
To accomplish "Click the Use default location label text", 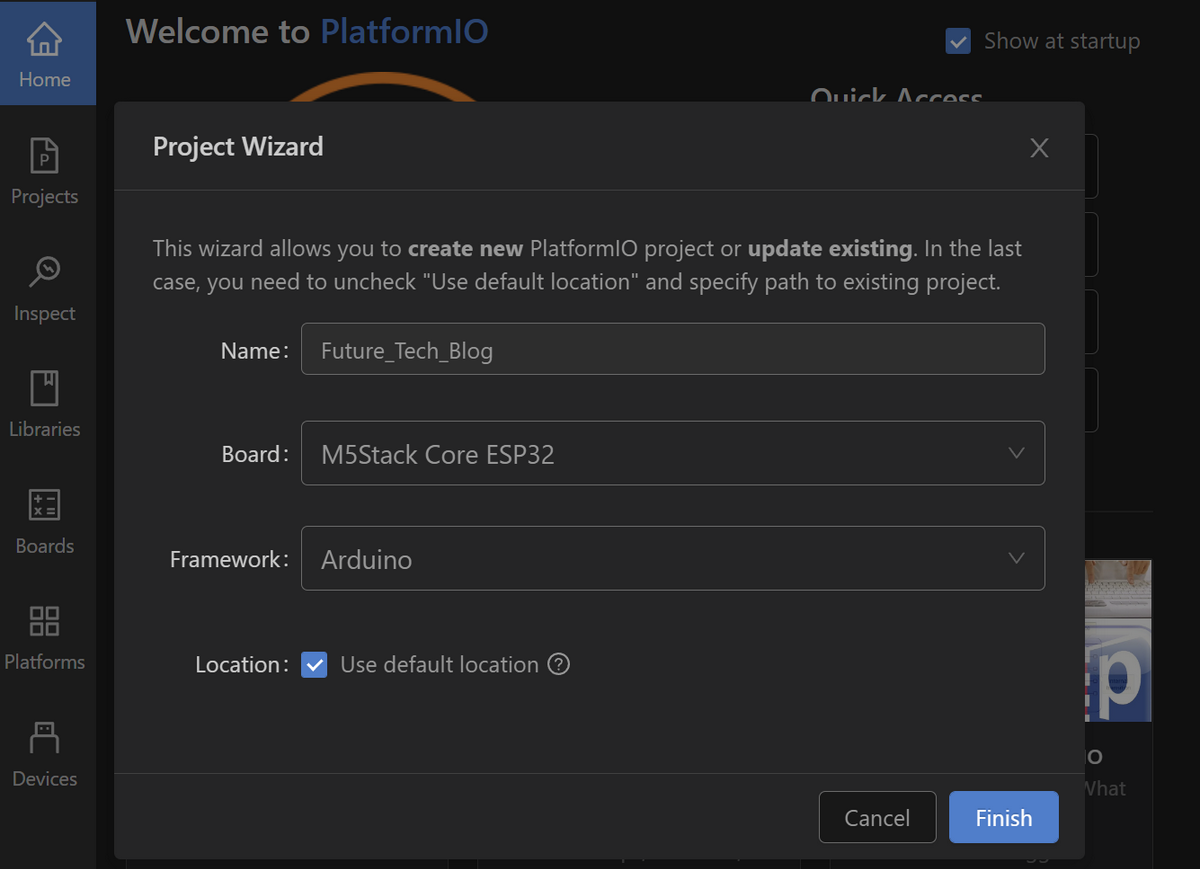I will click(439, 664).
